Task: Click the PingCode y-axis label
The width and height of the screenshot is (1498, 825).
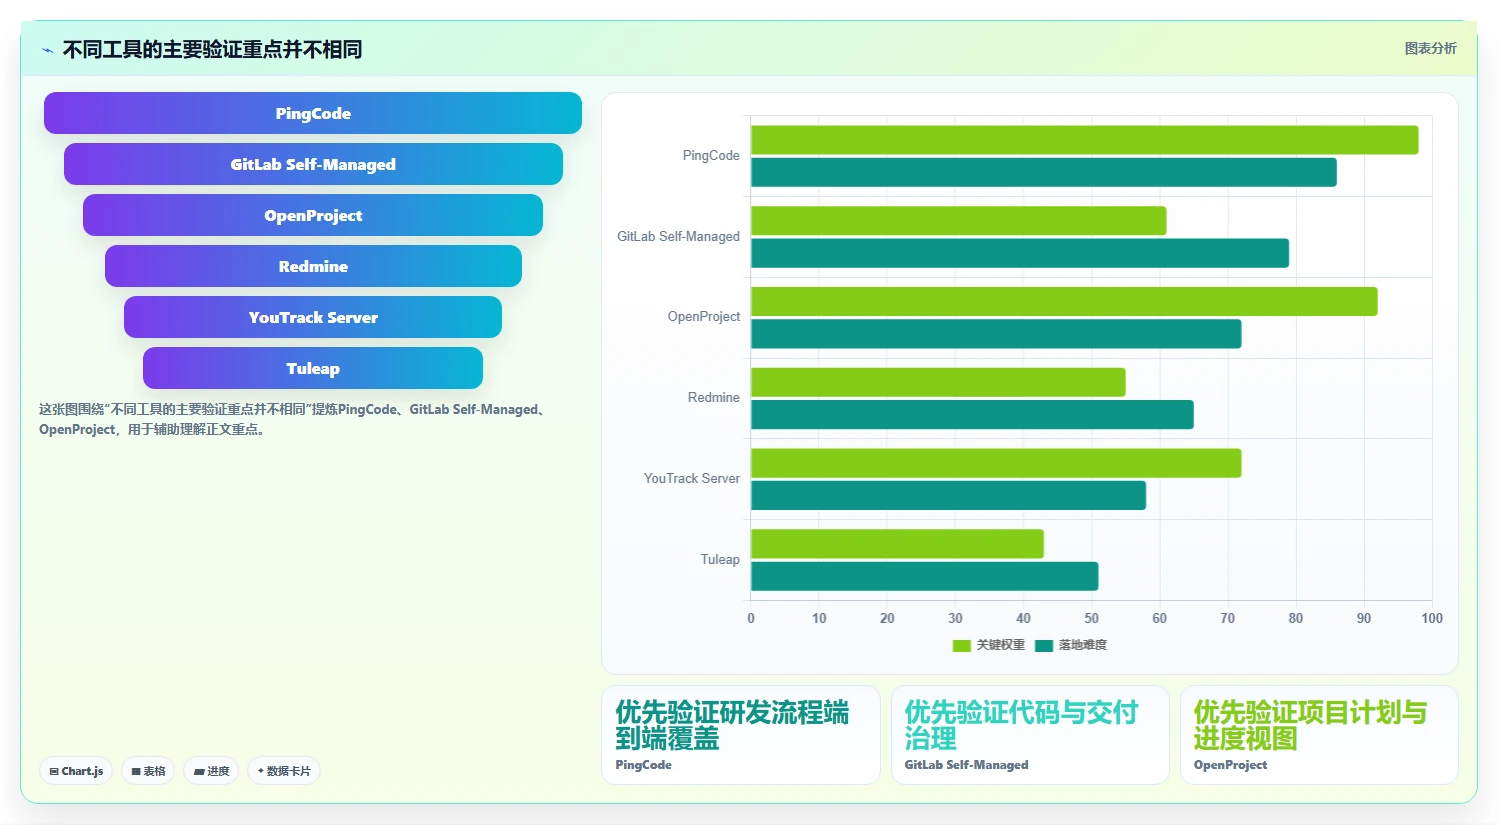Action: tap(711, 156)
